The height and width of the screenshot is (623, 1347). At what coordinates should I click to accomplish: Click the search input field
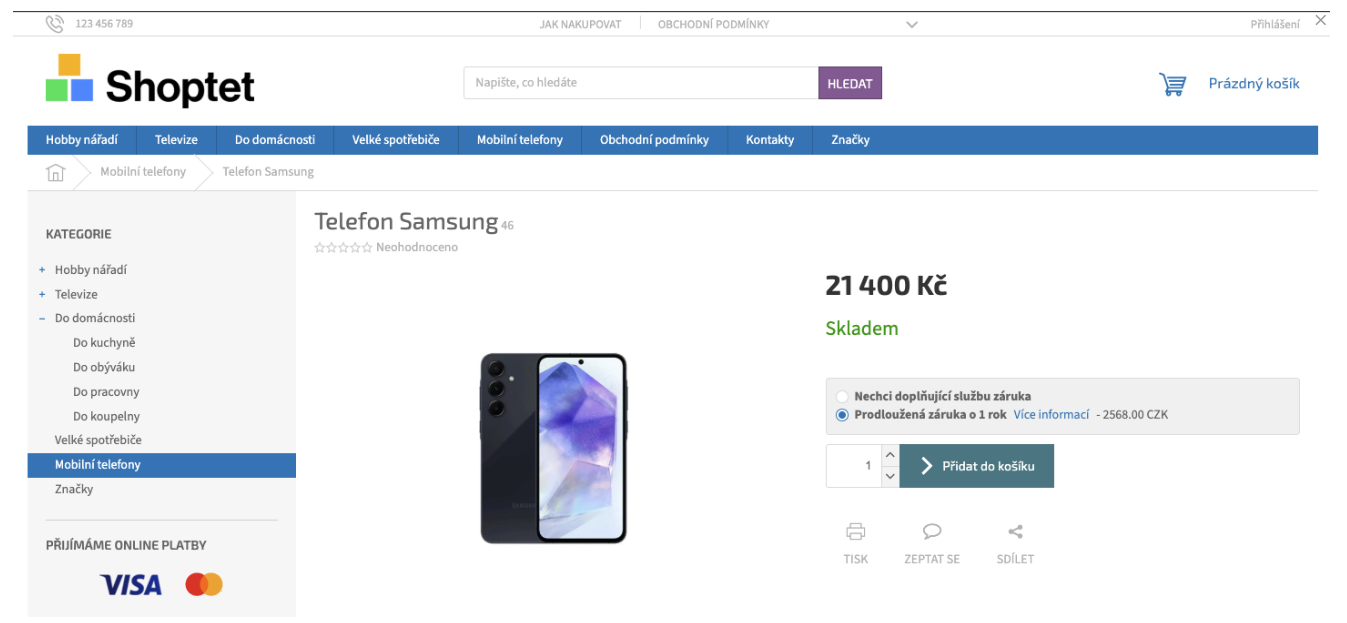tap(640, 83)
